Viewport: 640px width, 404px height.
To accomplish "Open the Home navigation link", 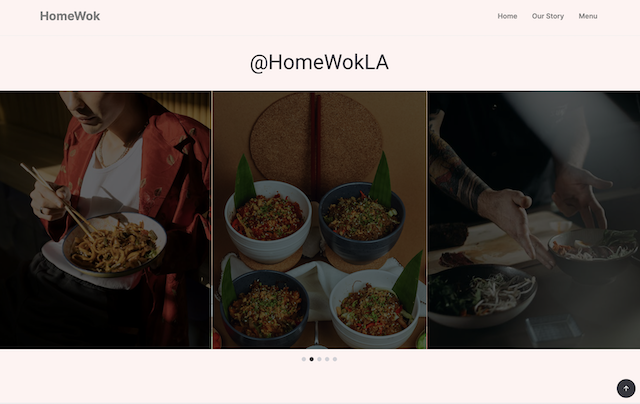I will point(507,16).
